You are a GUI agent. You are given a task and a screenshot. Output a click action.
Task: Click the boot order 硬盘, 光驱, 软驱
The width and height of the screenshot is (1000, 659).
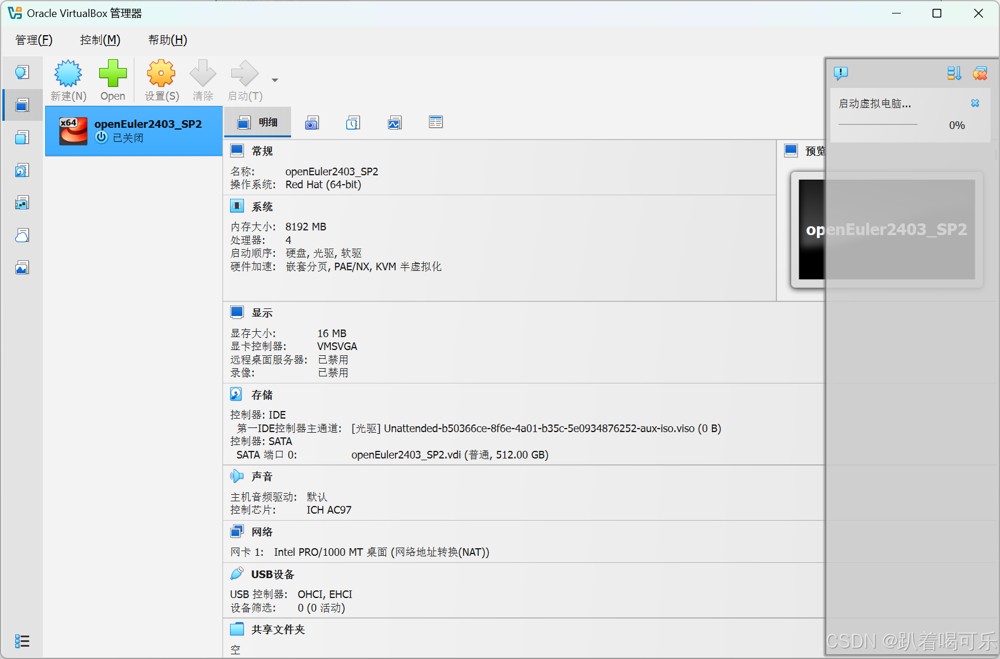tap(324, 253)
